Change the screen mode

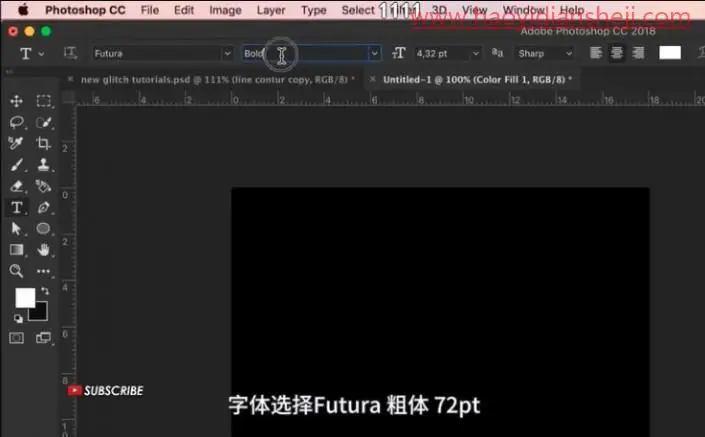pos(43,338)
